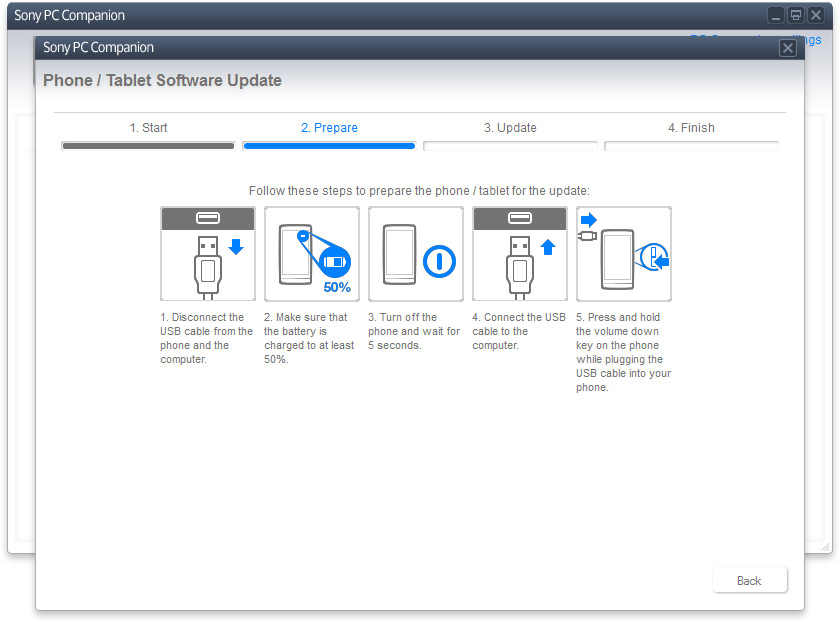840x622 pixels.
Task: Click the gray Start progress bar
Action: pos(148,146)
